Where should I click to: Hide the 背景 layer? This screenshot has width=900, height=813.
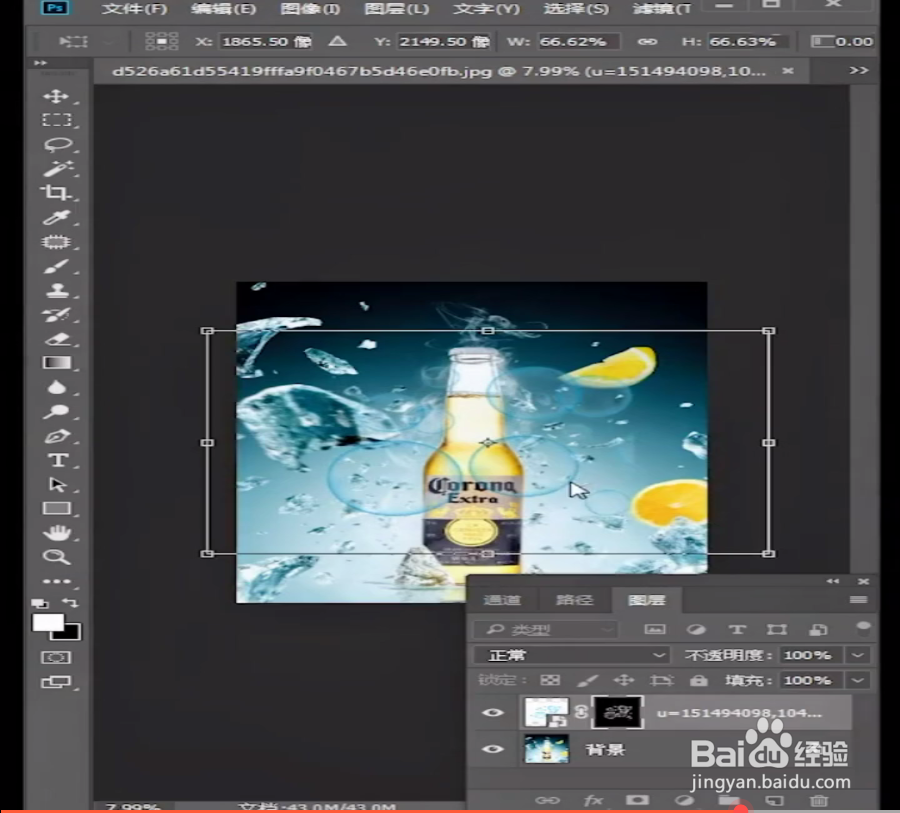492,749
